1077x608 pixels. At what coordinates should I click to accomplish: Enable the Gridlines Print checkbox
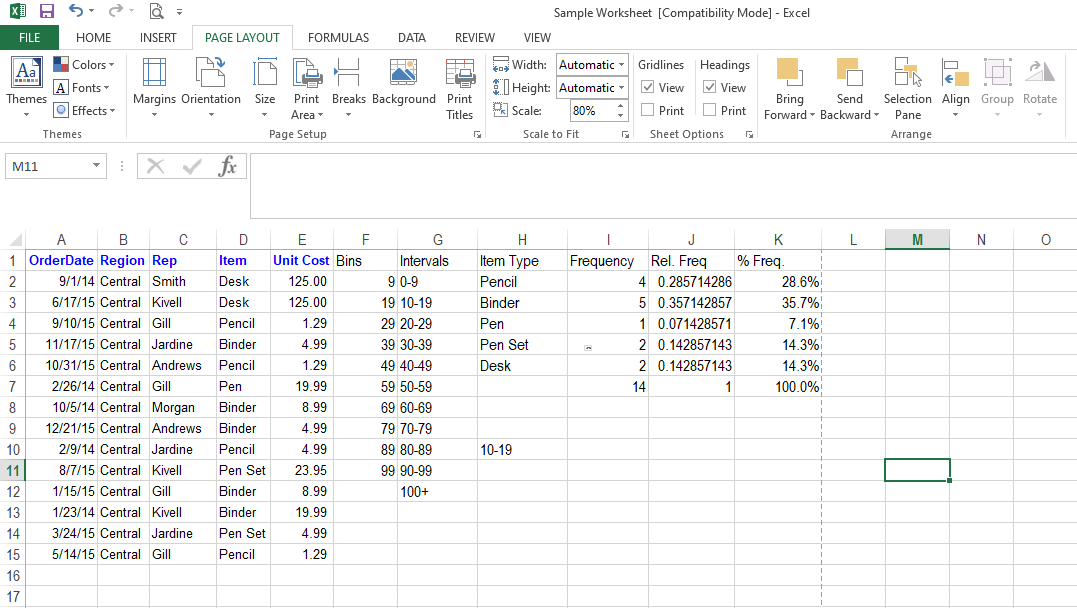point(648,111)
